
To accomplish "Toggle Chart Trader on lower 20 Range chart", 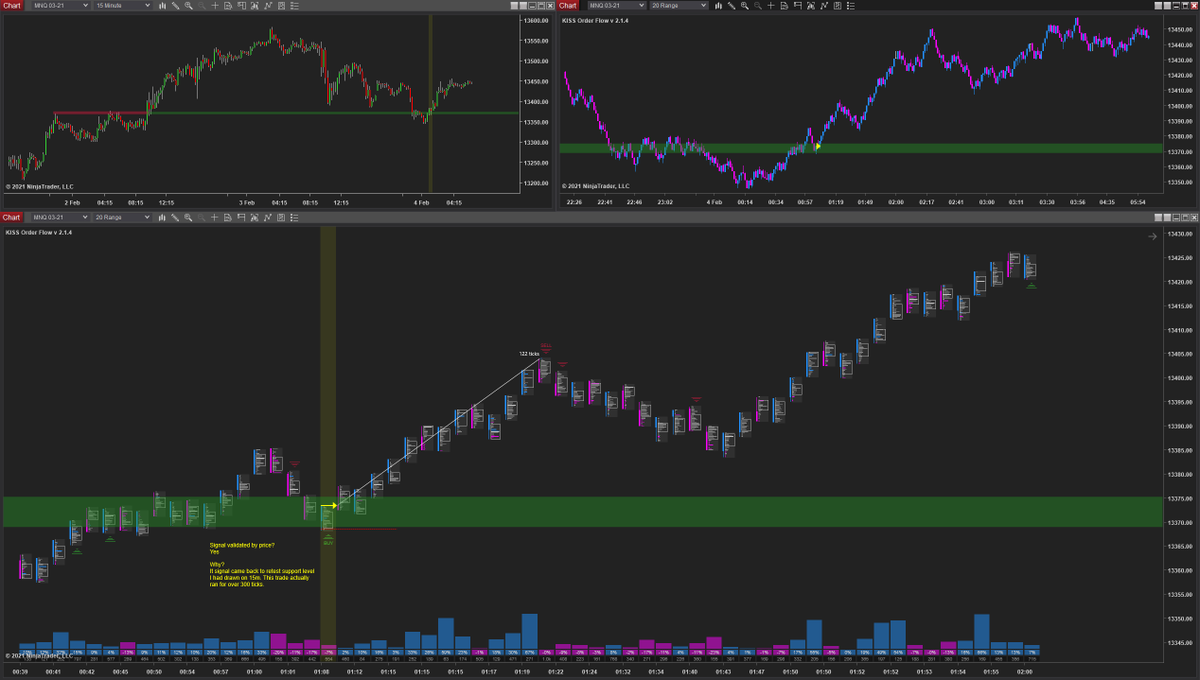I will pyautogui.click(x=241, y=217).
